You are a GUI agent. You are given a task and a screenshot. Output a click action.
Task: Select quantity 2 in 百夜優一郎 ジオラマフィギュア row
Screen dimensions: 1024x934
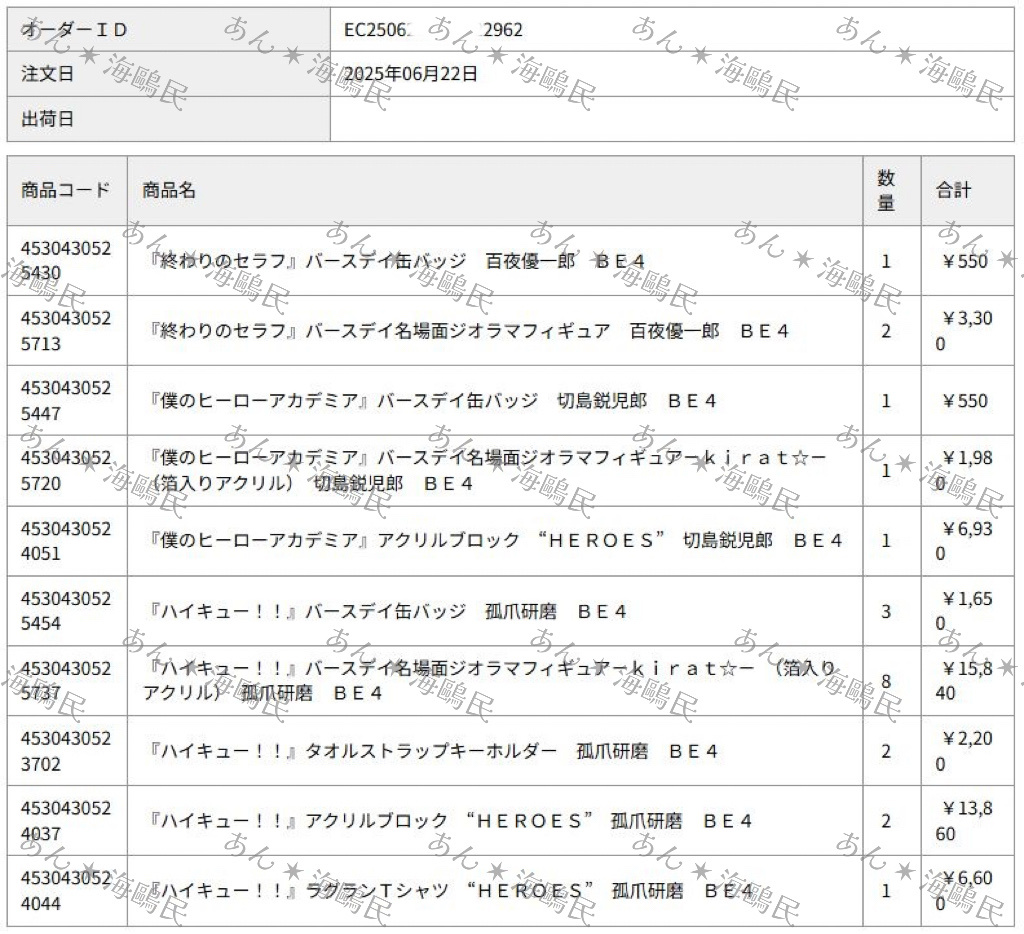pos(886,331)
